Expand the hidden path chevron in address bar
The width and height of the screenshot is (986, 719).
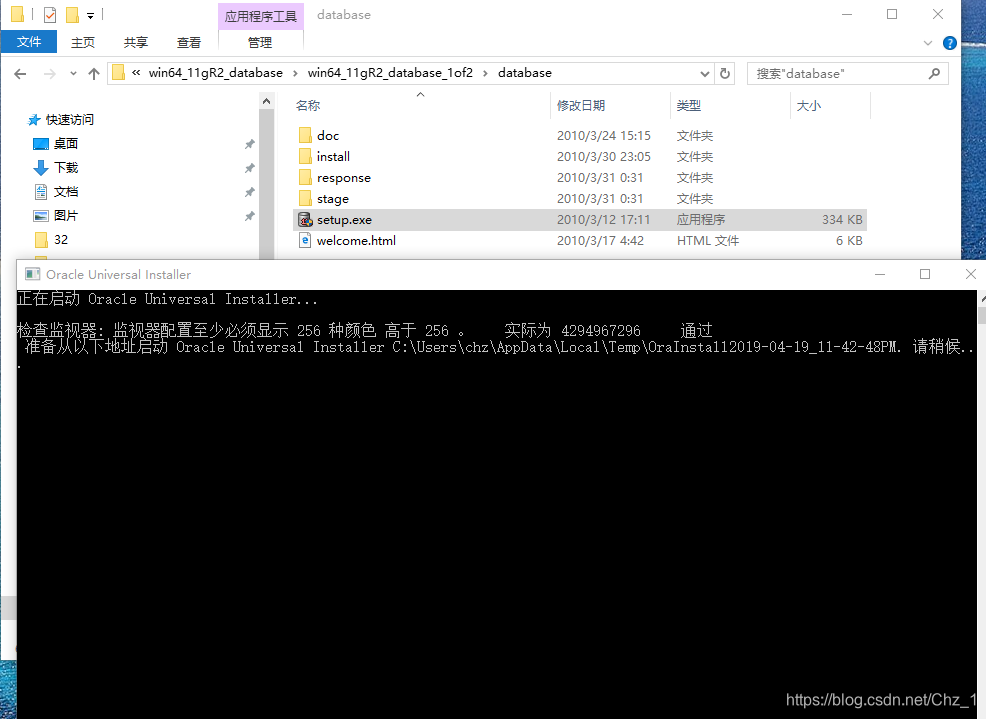click(136, 73)
